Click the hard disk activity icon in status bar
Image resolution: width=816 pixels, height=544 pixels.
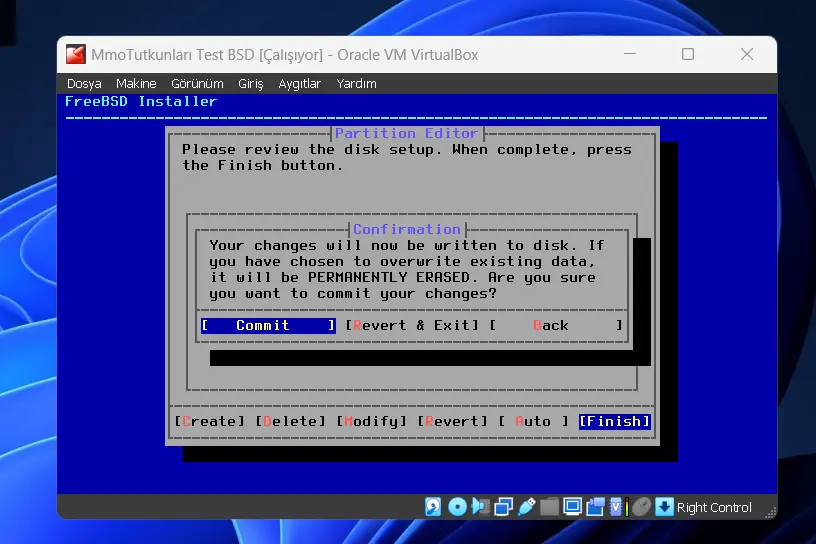point(433,507)
